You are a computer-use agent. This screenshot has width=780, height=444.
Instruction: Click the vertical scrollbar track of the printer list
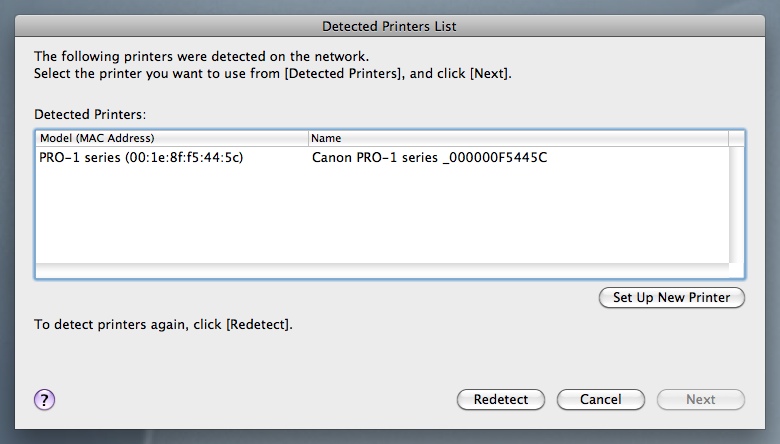coord(737,210)
